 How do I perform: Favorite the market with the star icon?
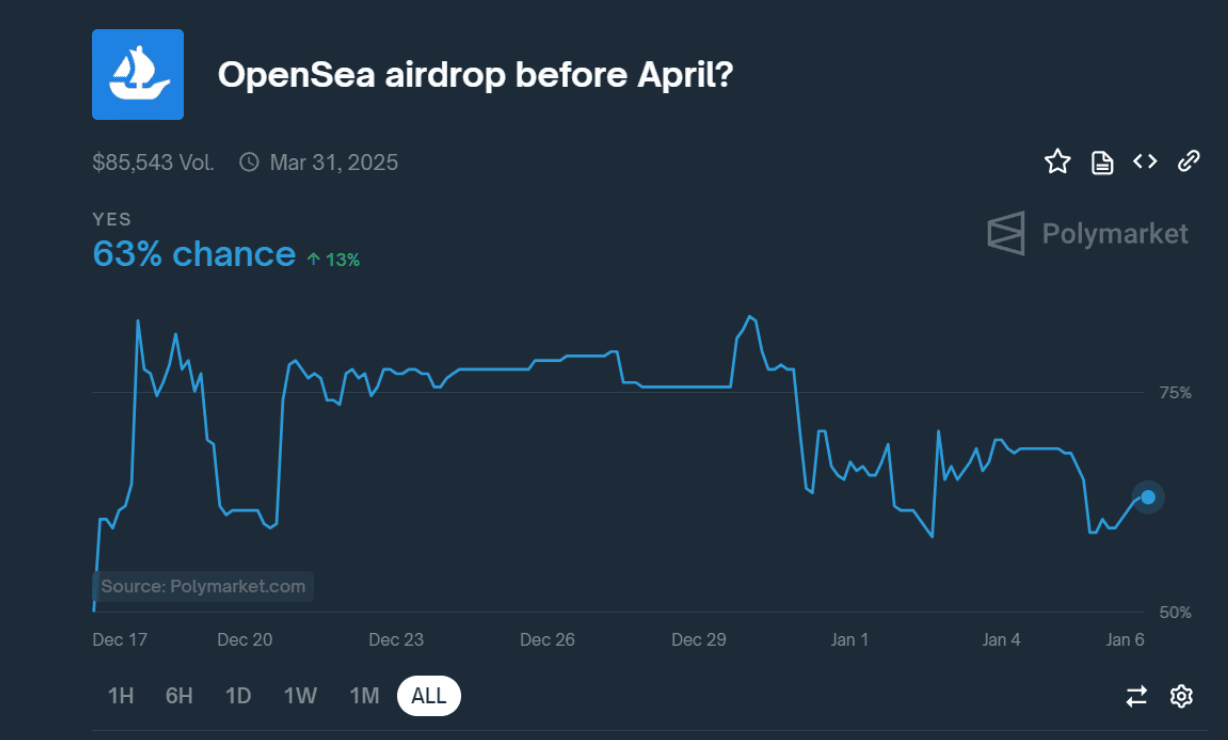click(x=1057, y=162)
